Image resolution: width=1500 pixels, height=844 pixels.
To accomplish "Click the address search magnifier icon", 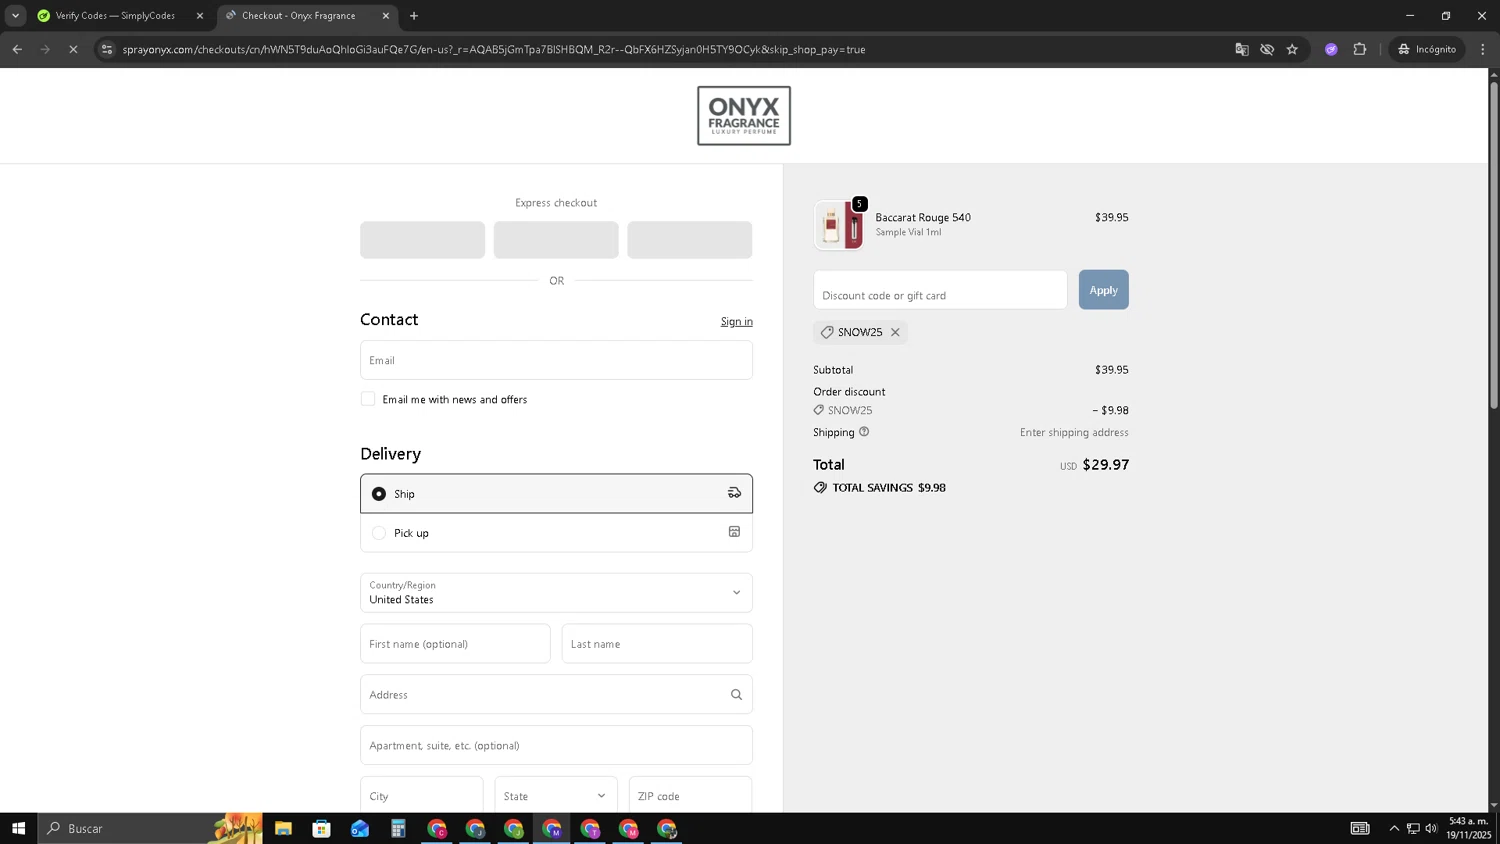I will tap(736, 694).
